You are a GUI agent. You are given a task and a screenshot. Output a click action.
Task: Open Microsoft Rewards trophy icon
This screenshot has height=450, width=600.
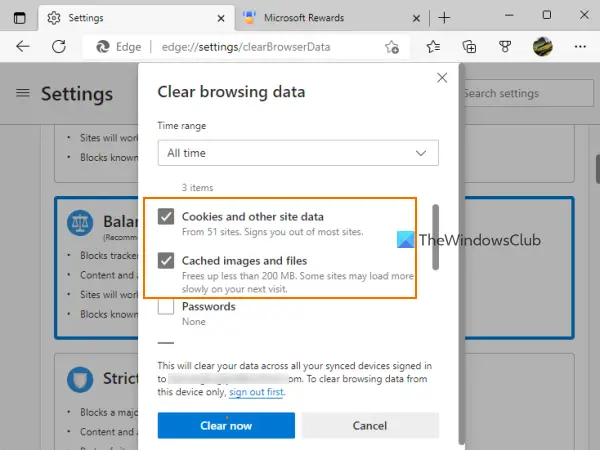tap(505, 47)
